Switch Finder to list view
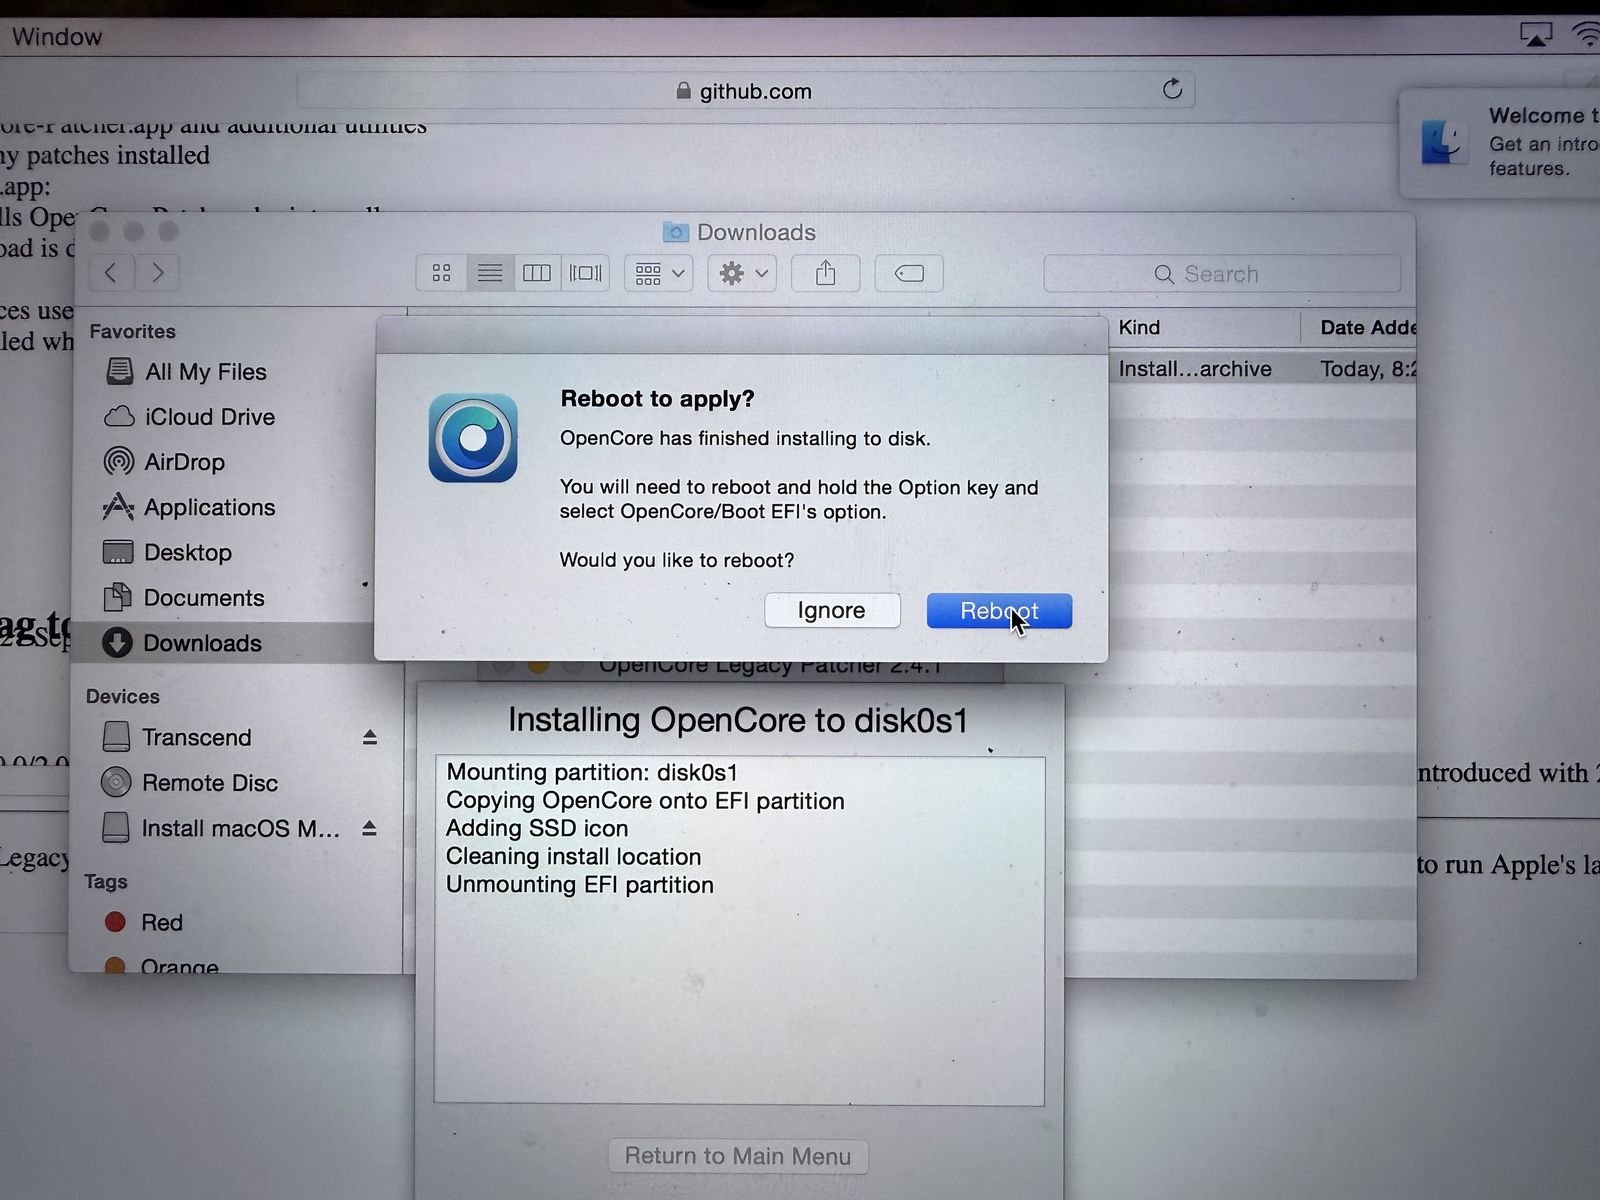 (489, 273)
